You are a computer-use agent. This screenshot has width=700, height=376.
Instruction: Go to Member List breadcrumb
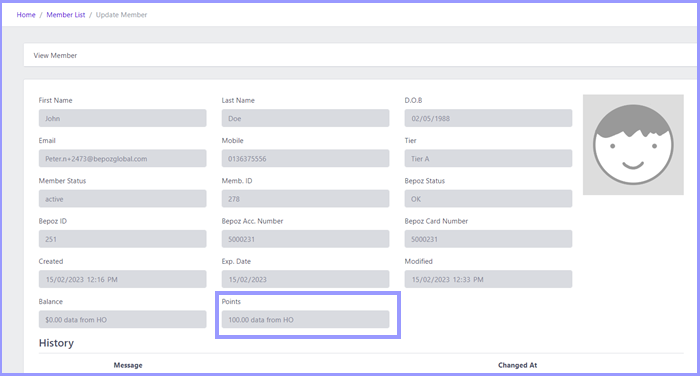(66, 15)
